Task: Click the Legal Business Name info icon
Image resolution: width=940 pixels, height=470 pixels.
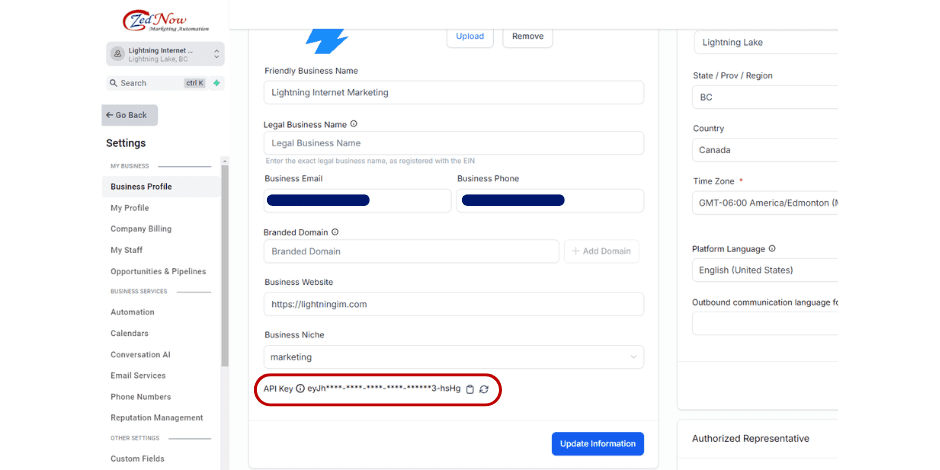Action: tap(354, 125)
